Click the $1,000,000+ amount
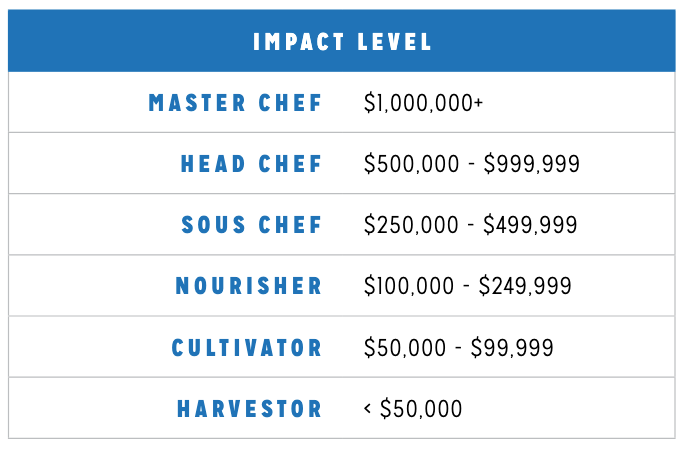 point(424,103)
